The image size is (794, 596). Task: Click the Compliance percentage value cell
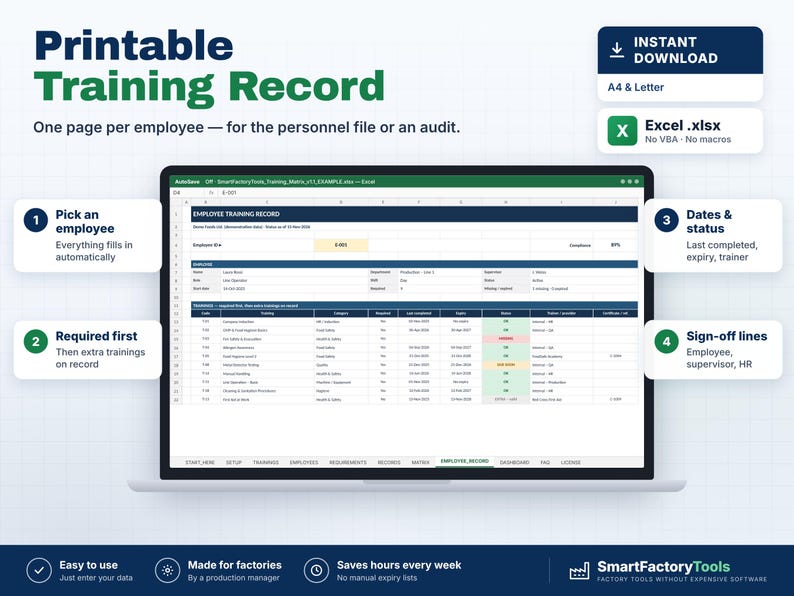[x=615, y=245]
